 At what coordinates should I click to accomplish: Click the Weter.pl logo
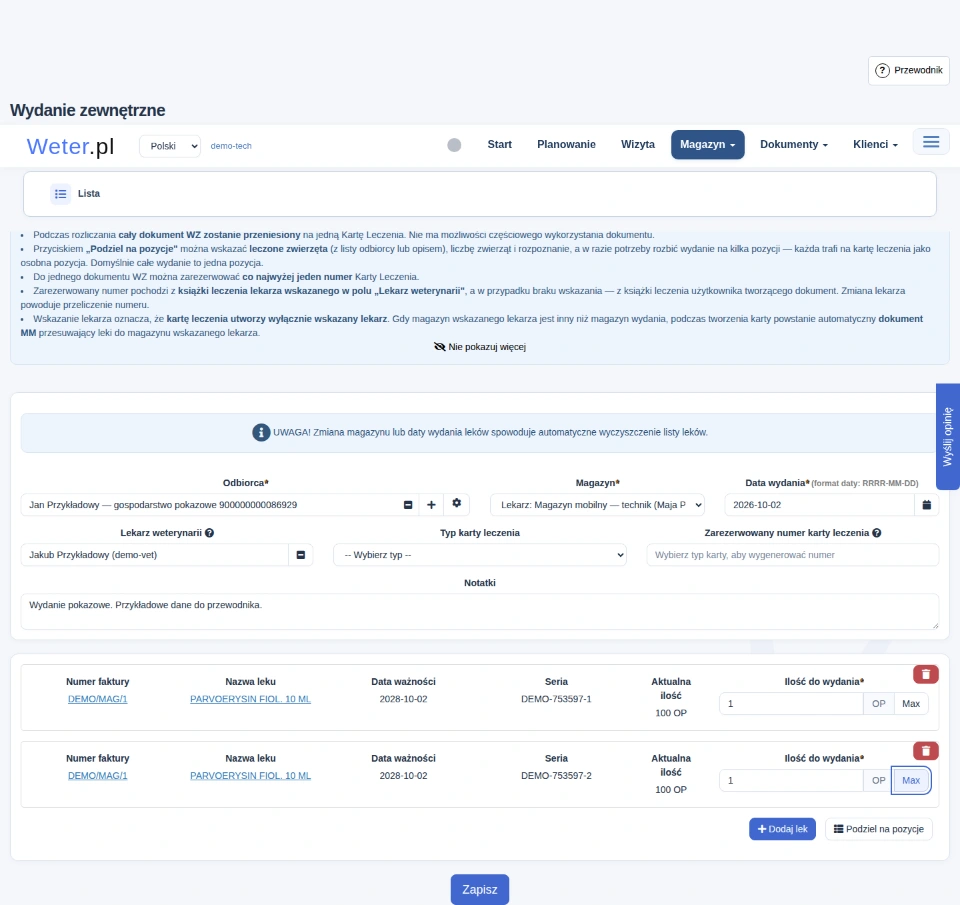70,146
